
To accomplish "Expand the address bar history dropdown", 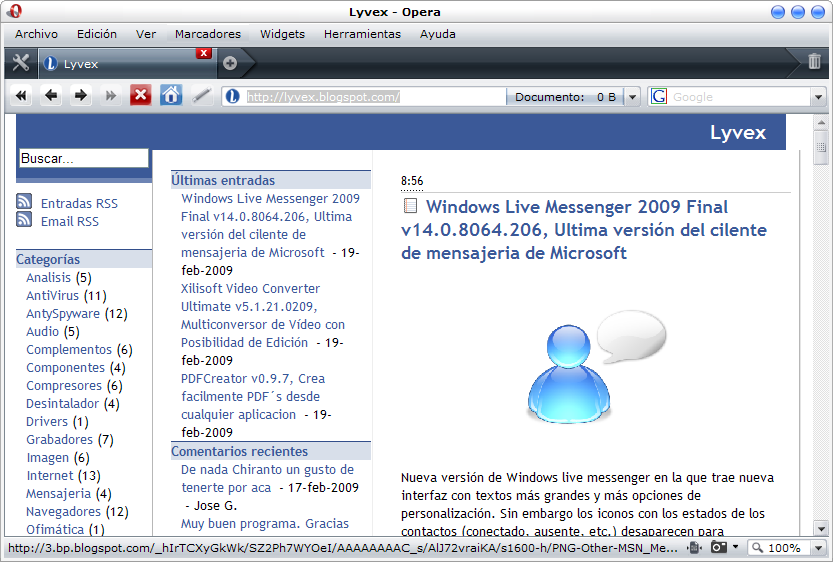I will click(x=633, y=97).
